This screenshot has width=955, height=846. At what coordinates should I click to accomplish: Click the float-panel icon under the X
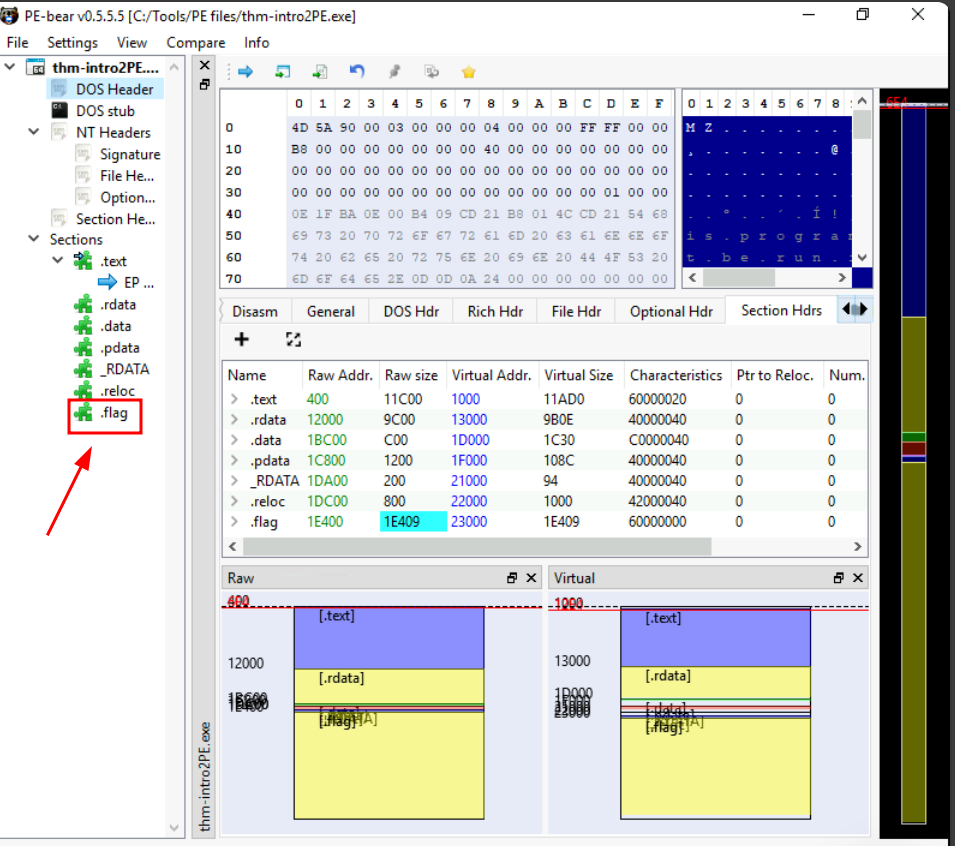pyautogui.click(x=205, y=84)
